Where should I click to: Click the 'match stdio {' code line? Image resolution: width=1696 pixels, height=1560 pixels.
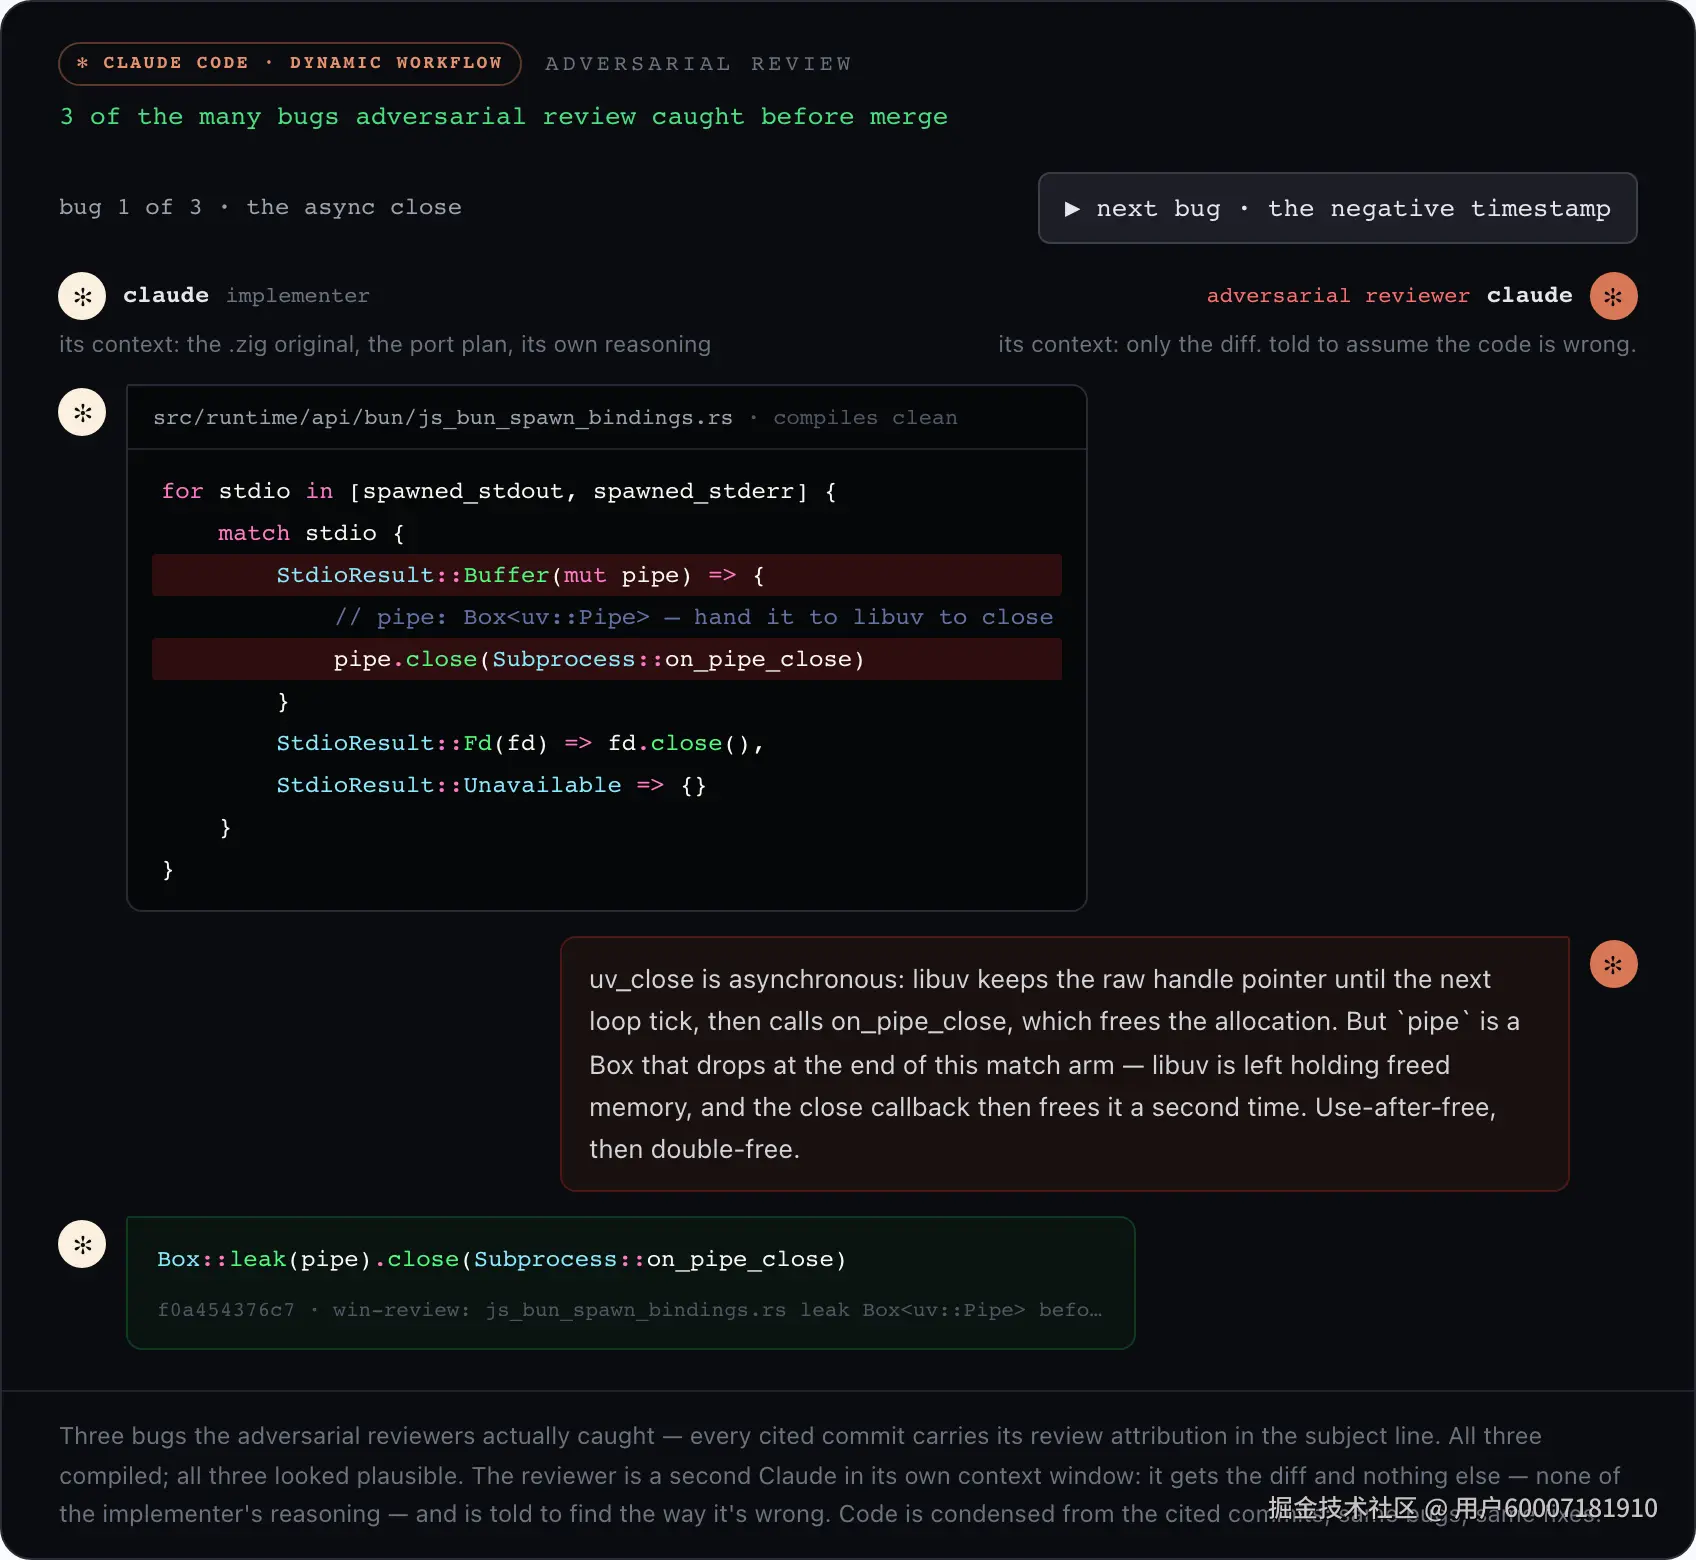coord(311,533)
